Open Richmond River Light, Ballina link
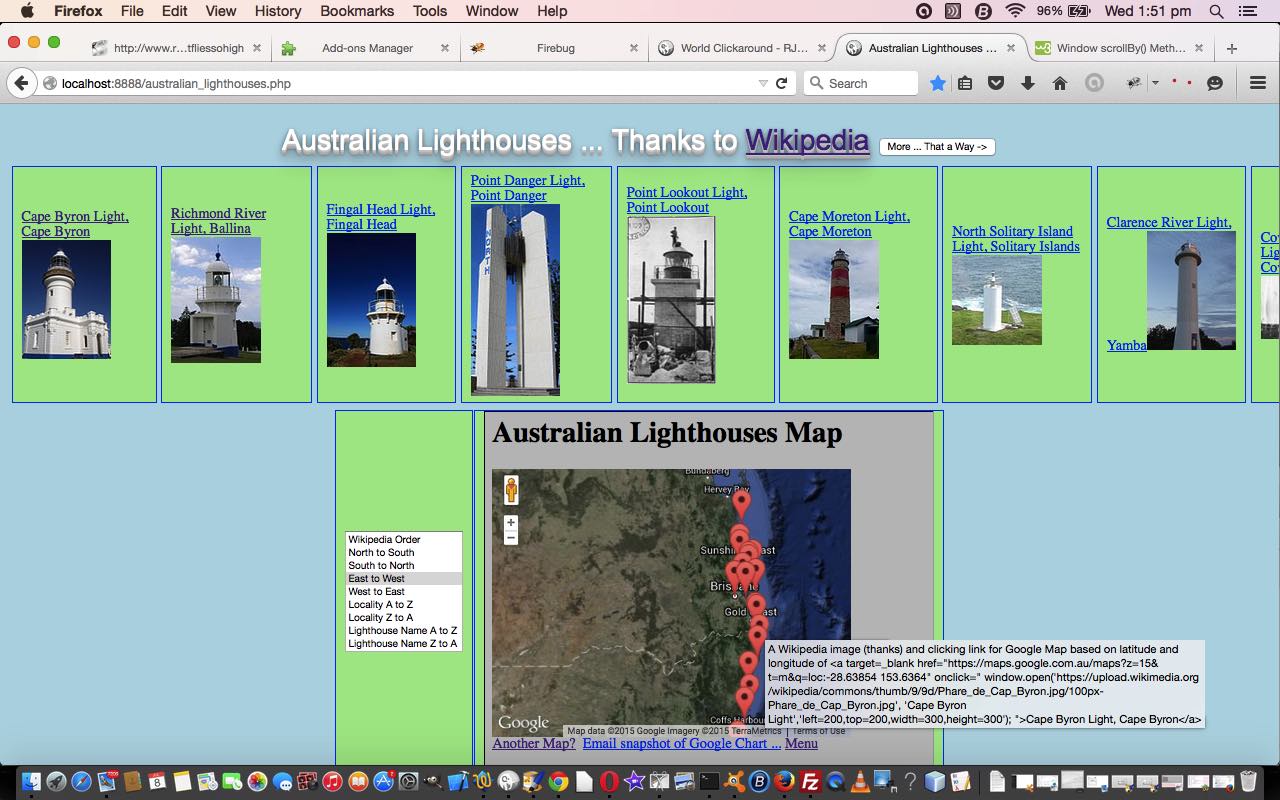Viewport: 1280px width, 800px height. click(x=218, y=221)
